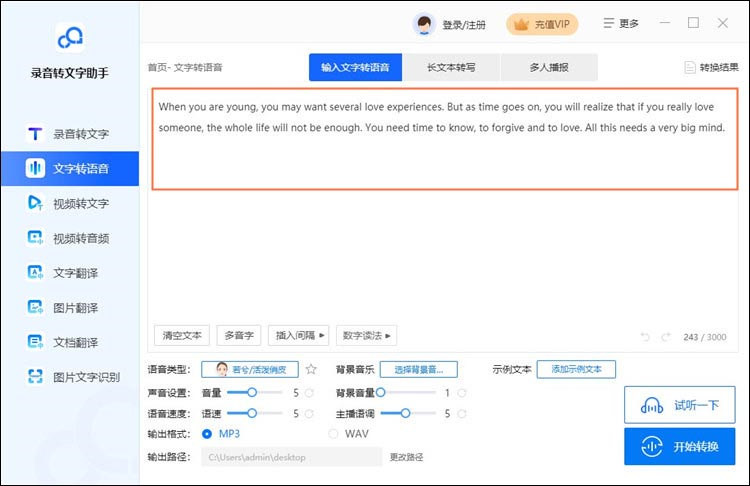This screenshot has height=486, width=750.
Task: Reset 音量 with its circle icon
Action: click(309, 393)
